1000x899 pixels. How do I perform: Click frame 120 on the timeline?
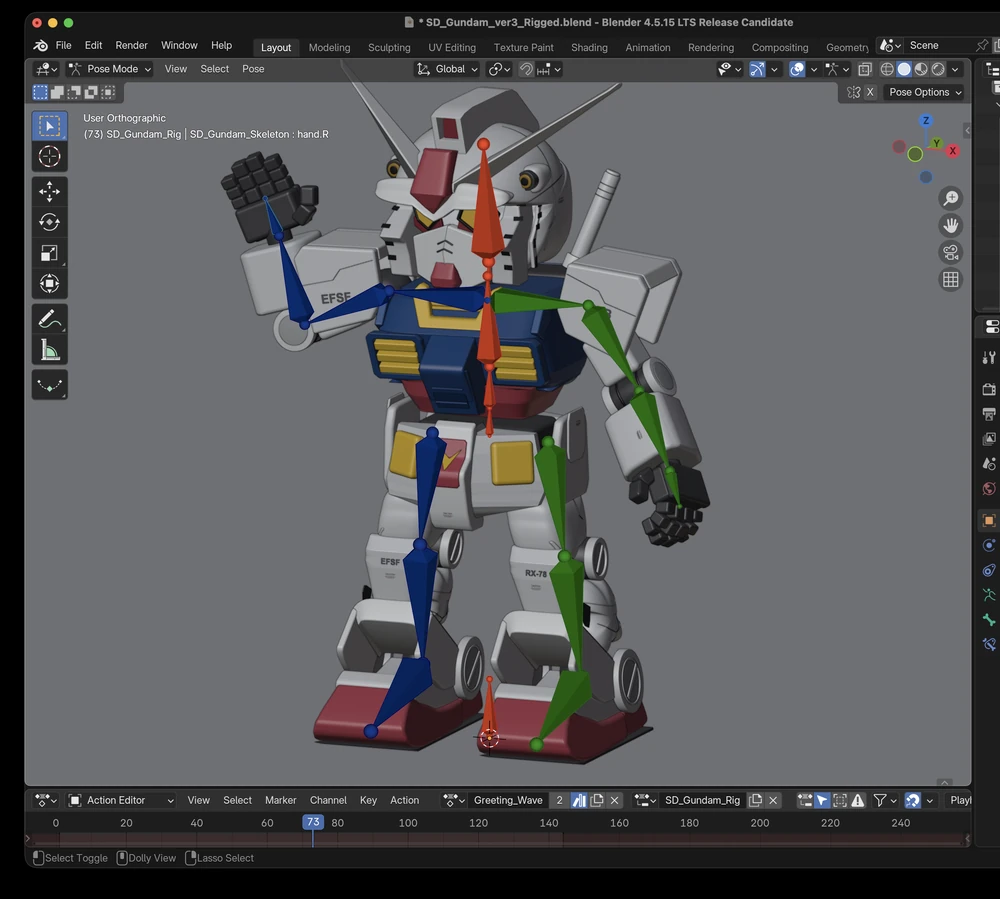(478, 822)
